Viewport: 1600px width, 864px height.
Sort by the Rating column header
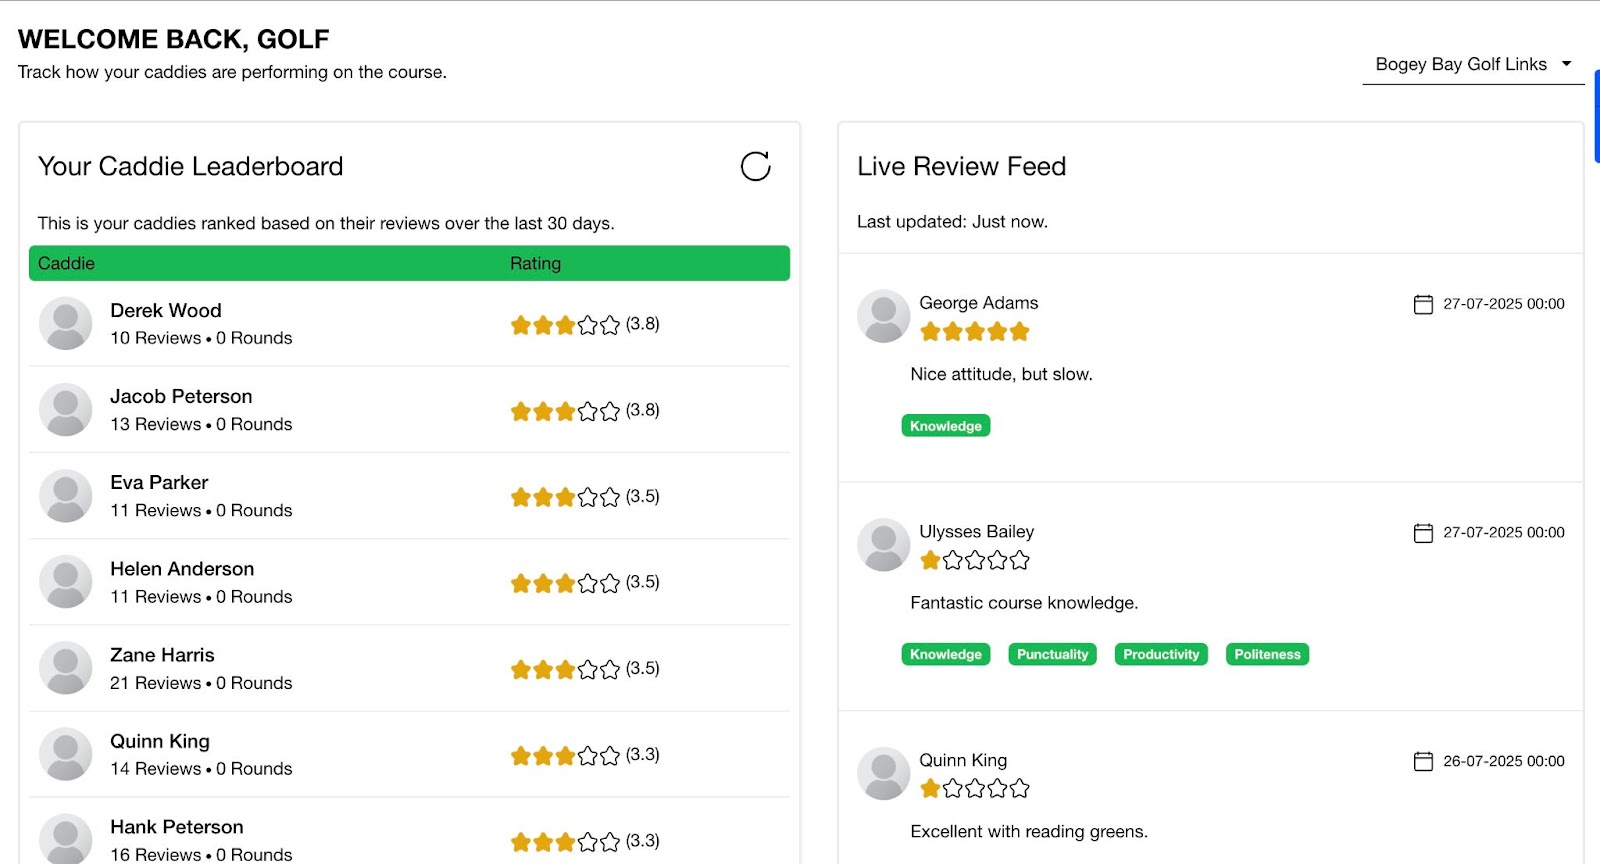point(535,264)
